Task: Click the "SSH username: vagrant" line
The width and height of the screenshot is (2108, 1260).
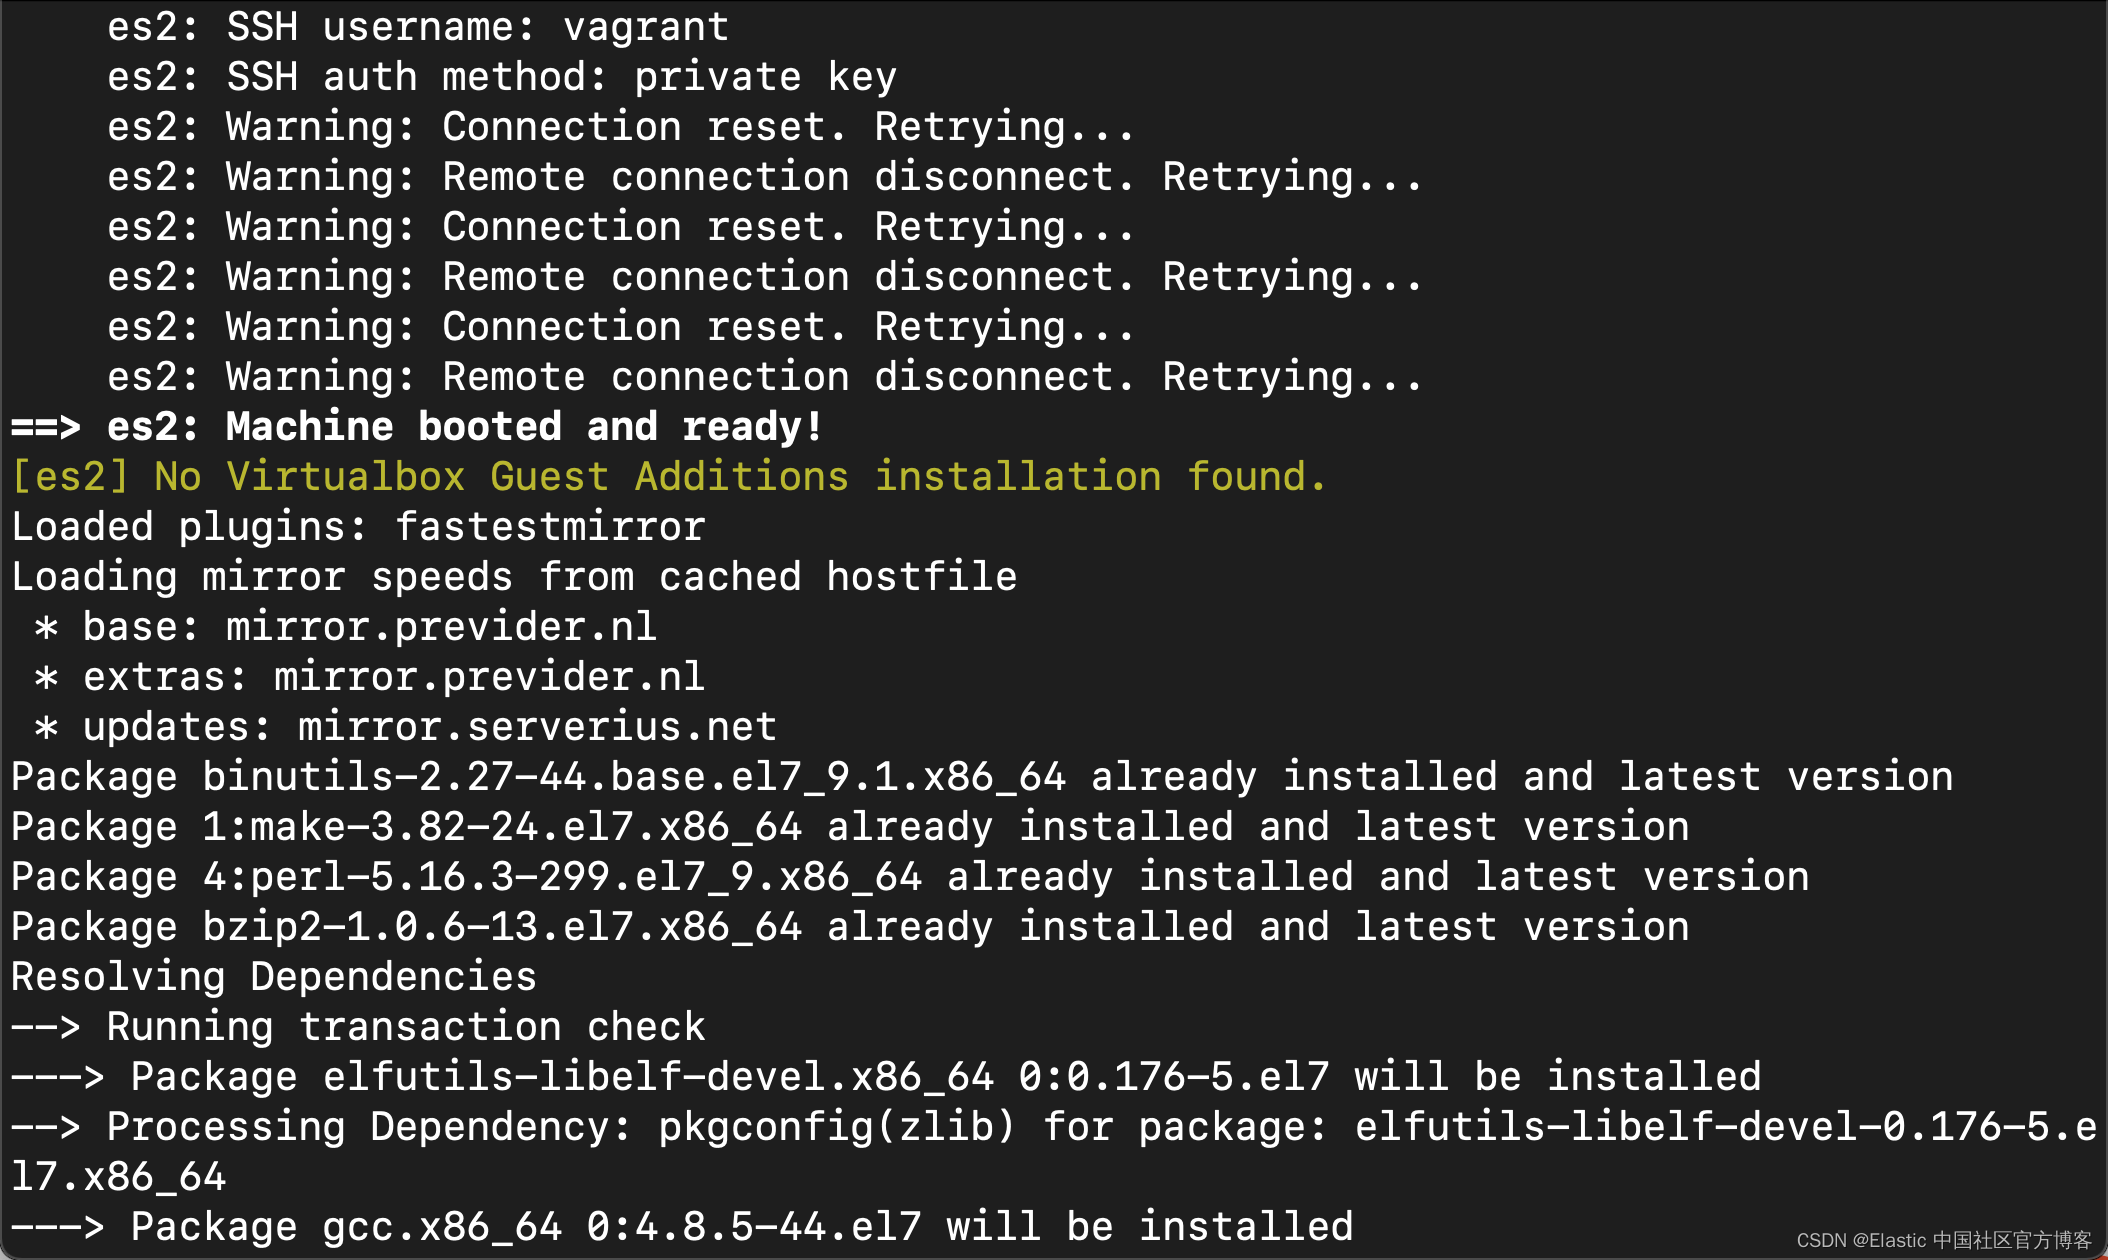Action: (418, 27)
